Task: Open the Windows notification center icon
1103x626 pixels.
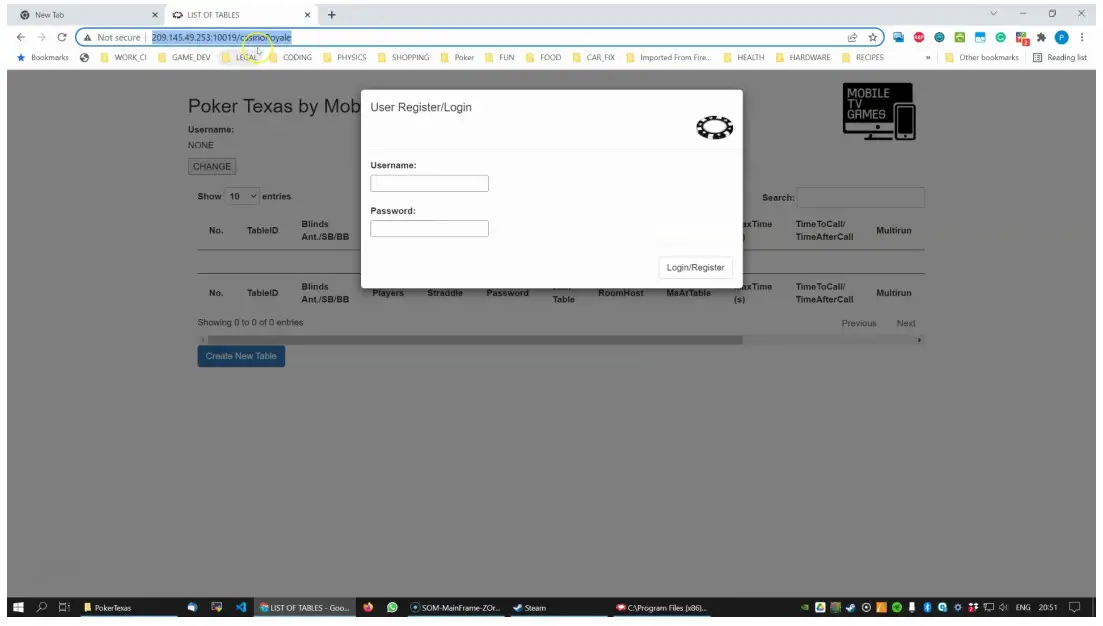Action: click(x=1074, y=607)
